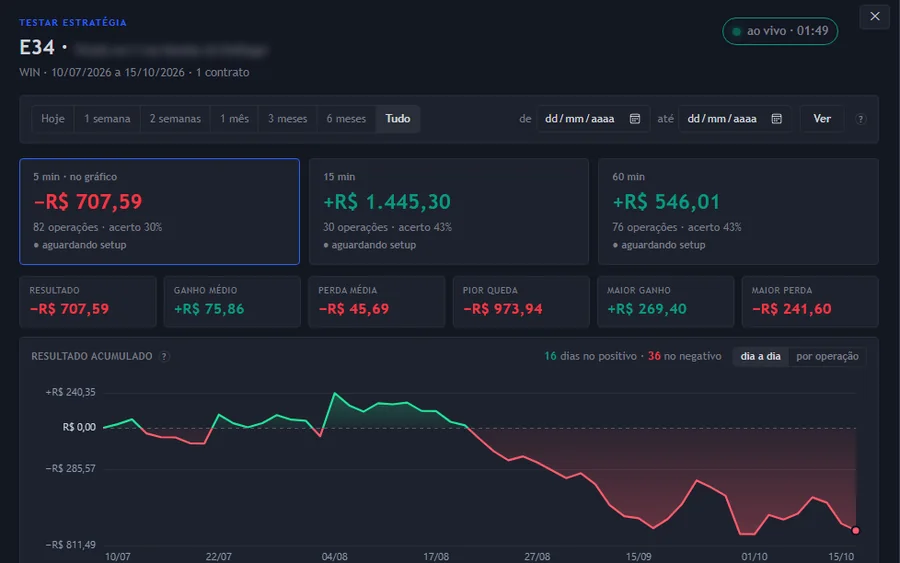Select the Tudo period tab
900x563 pixels.
click(398, 119)
